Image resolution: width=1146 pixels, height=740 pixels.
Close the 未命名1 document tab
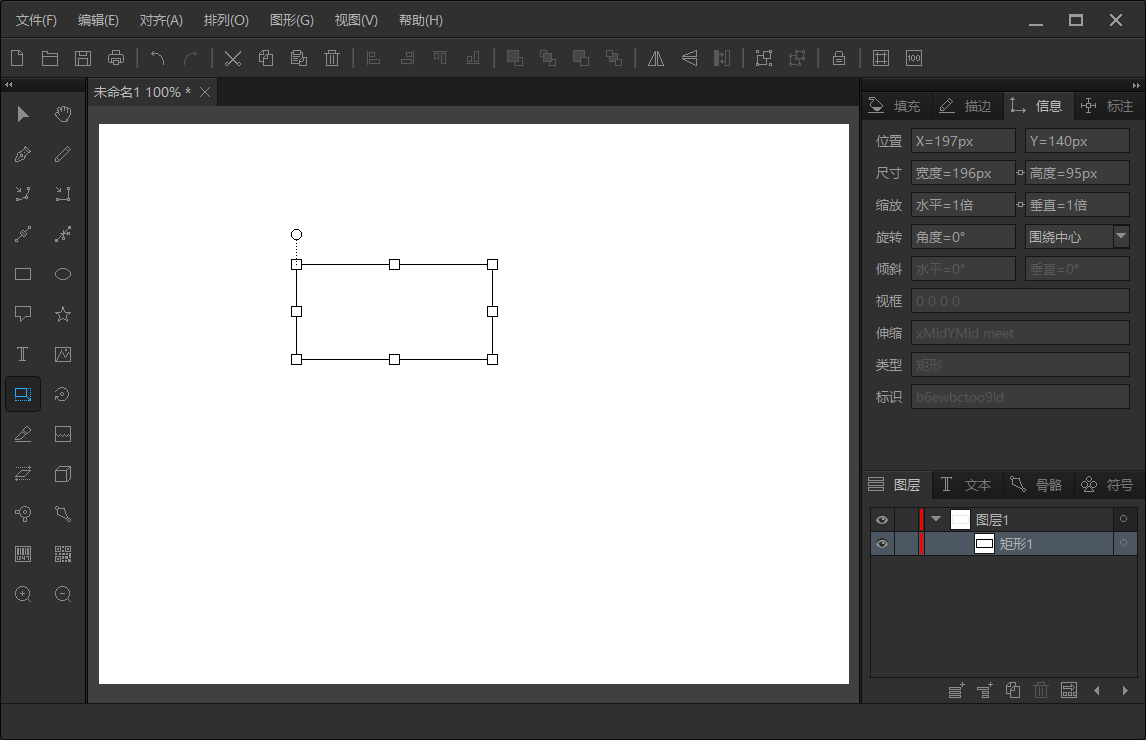(205, 92)
